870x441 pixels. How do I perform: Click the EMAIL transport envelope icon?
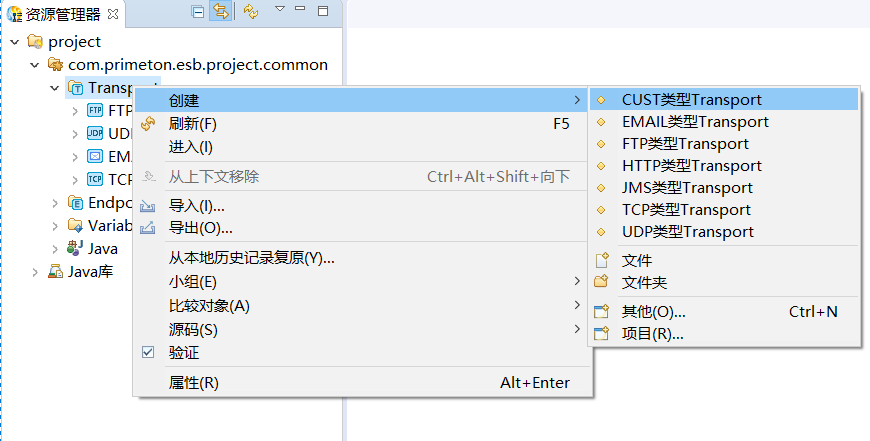click(x=95, y=156)
